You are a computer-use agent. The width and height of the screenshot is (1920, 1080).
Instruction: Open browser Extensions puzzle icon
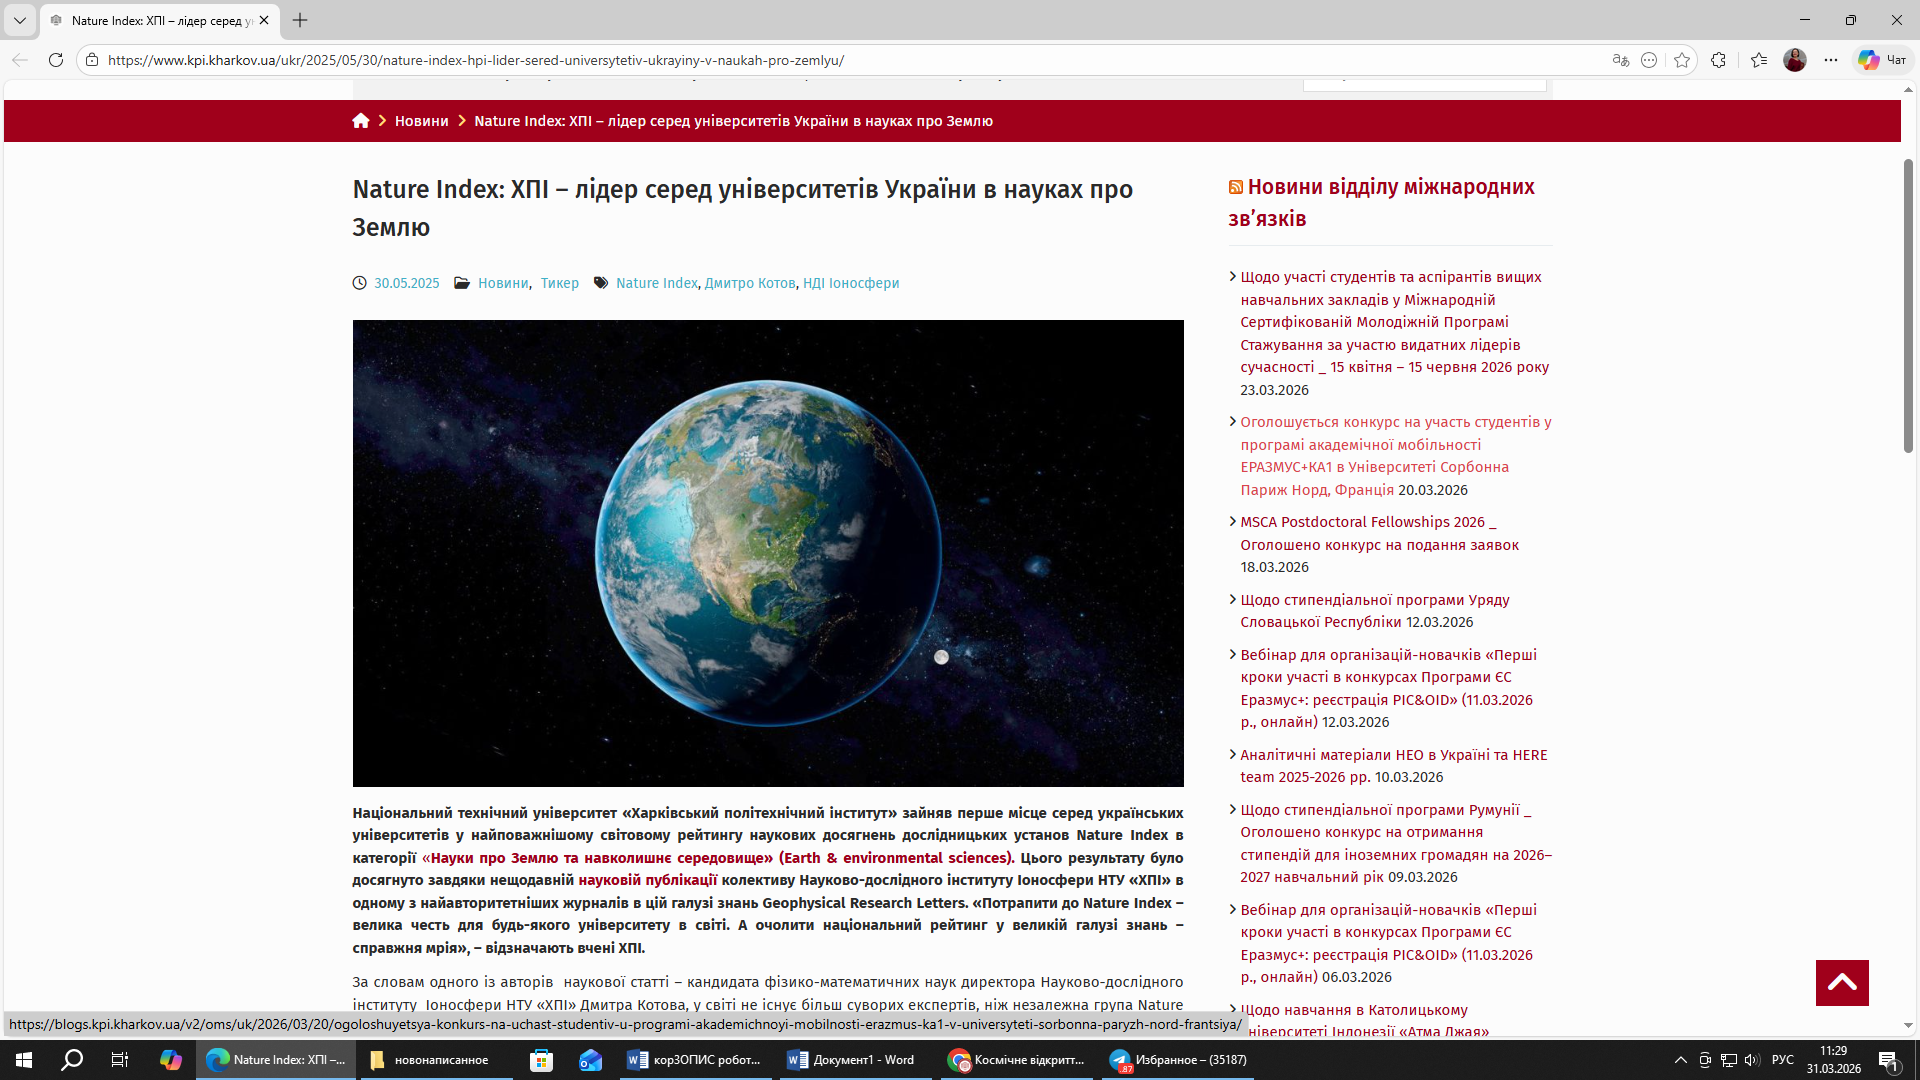click(1718, 60)
